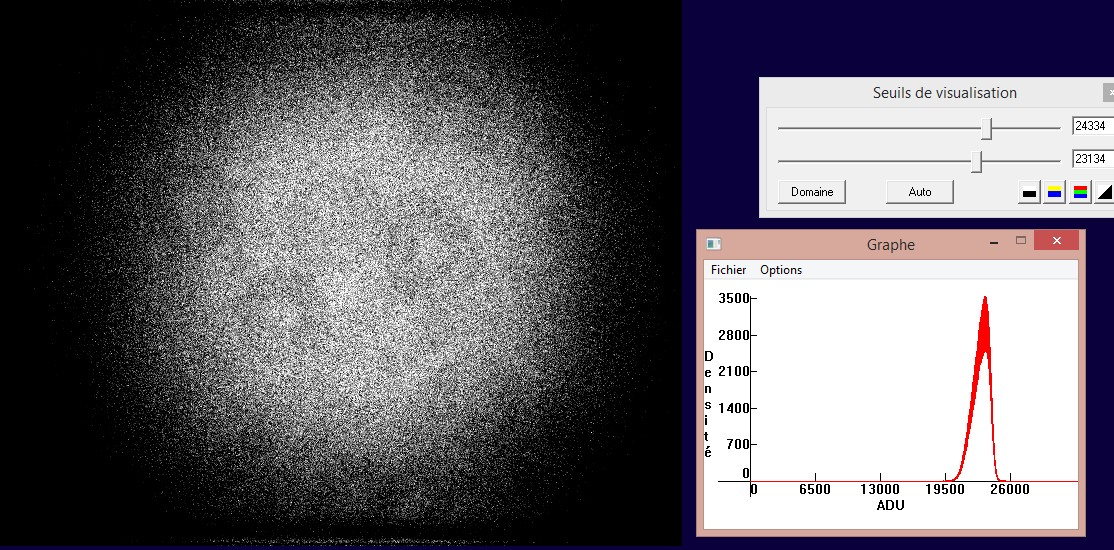Viewport: 1114px width, 550px height.
Task: Open the Options menu in Graphe
Action: 781,270
